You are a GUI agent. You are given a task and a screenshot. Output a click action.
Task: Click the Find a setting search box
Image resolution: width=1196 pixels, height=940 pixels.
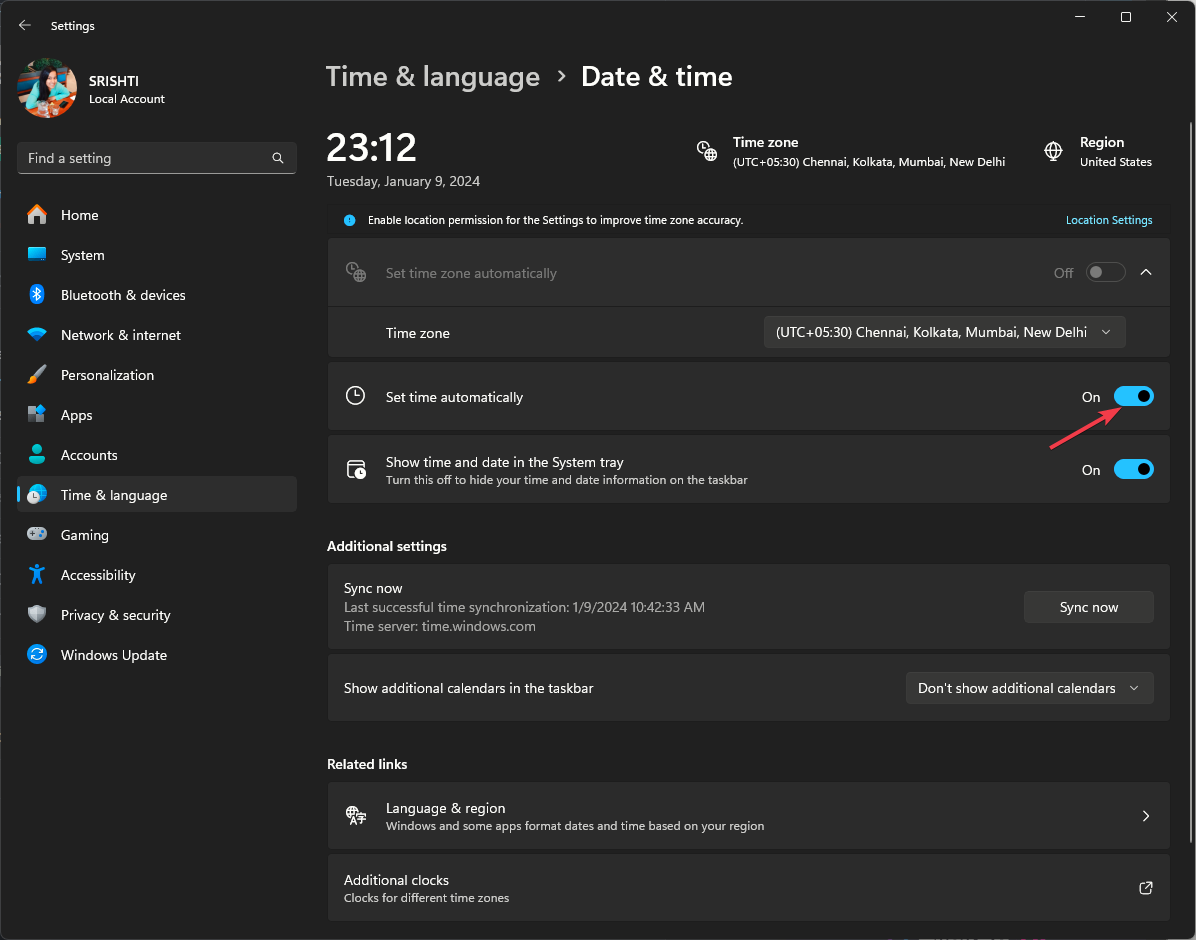[145, 158]
